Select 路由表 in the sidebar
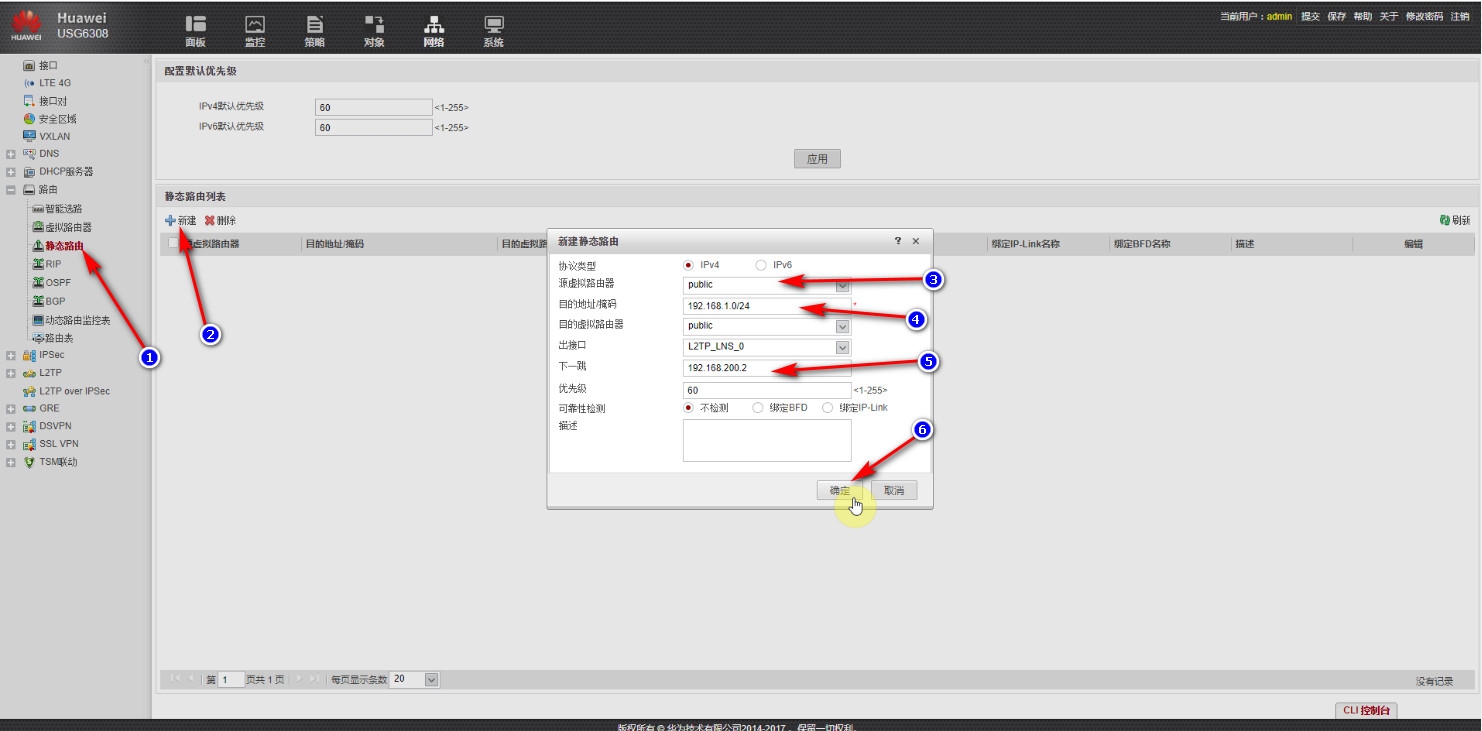The height and width of the screenshot is (731, 1482). tap(58, 338)
